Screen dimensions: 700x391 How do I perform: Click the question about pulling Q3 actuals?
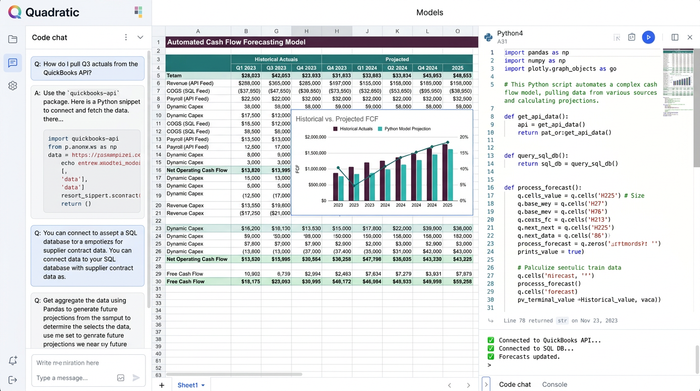coord(88,68)
